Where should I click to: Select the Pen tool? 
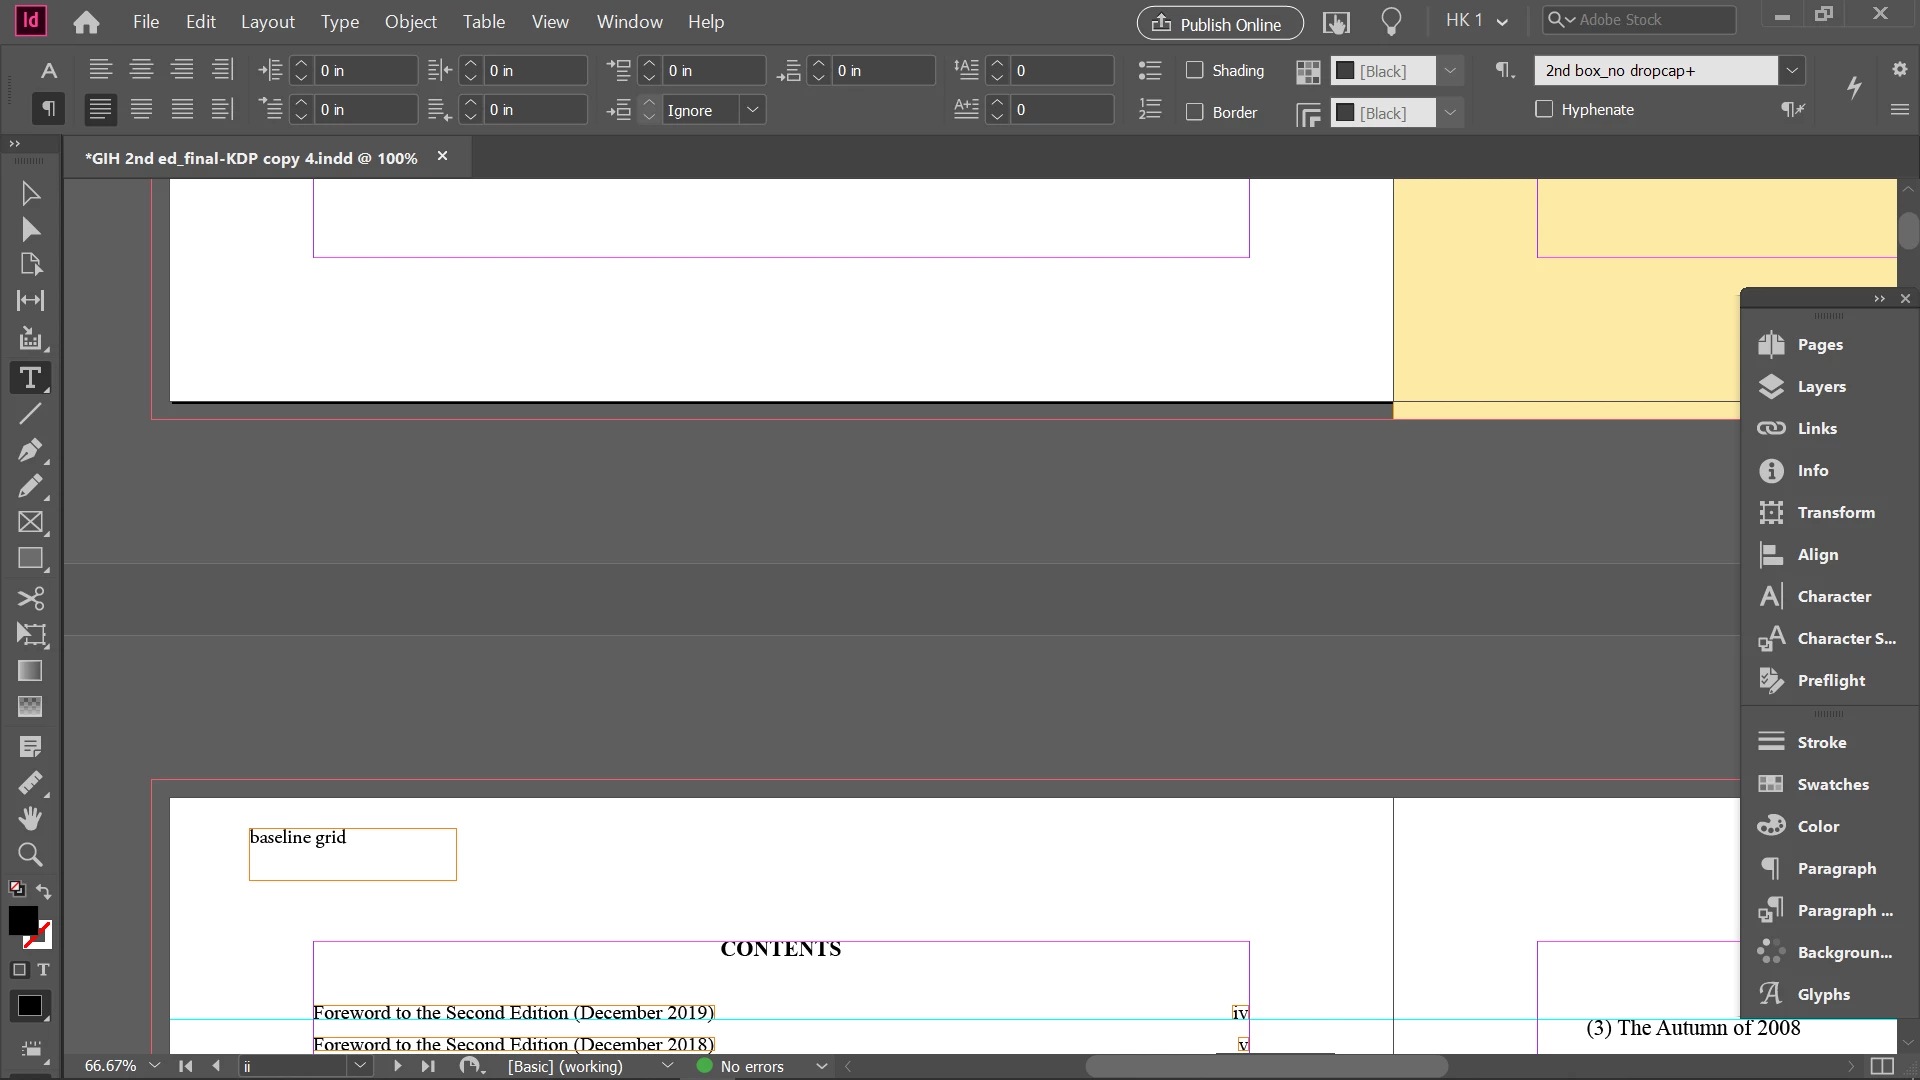(30, 450)
